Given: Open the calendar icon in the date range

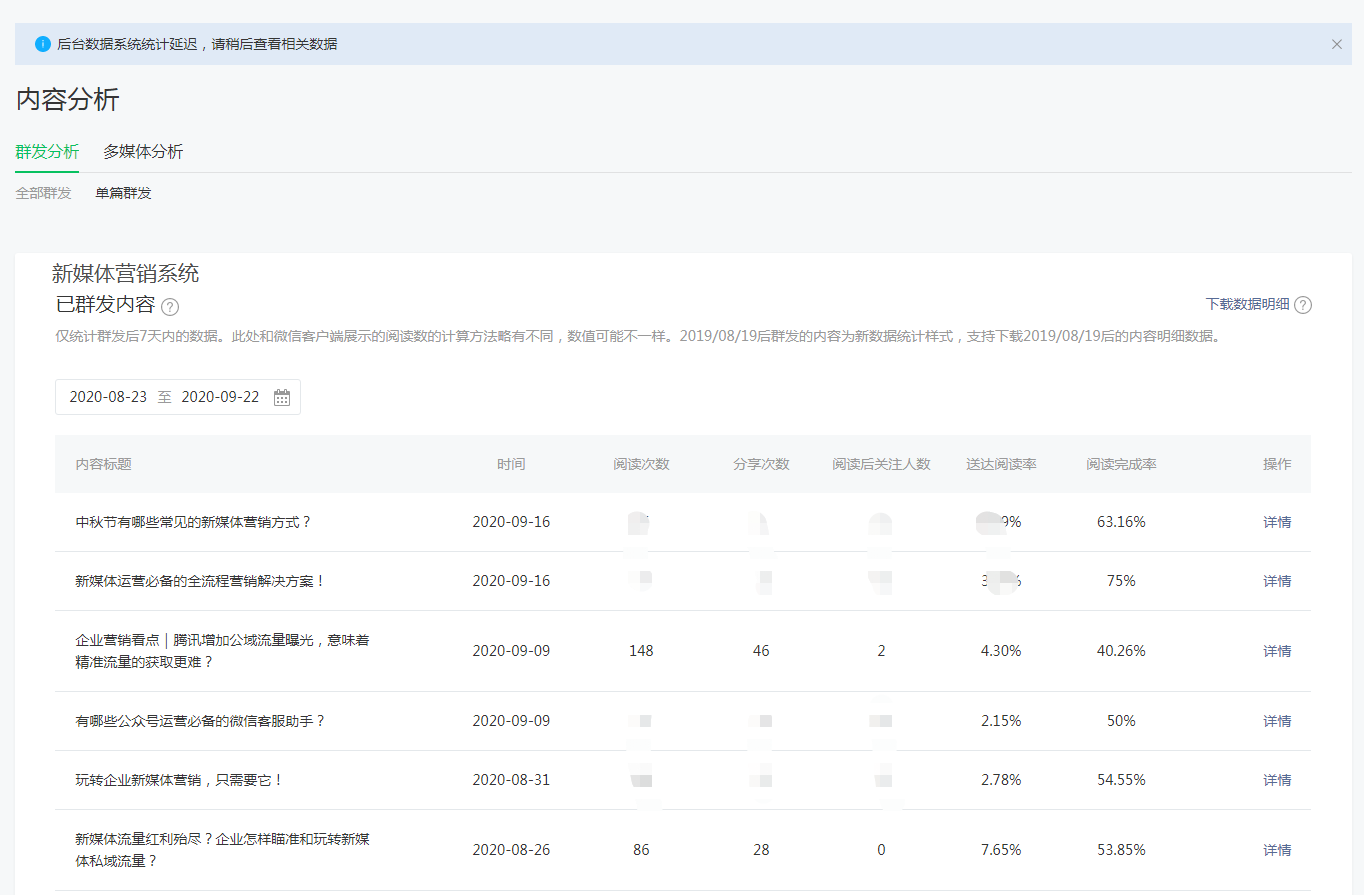Looking at the screenshot, I should coord(282,397).
